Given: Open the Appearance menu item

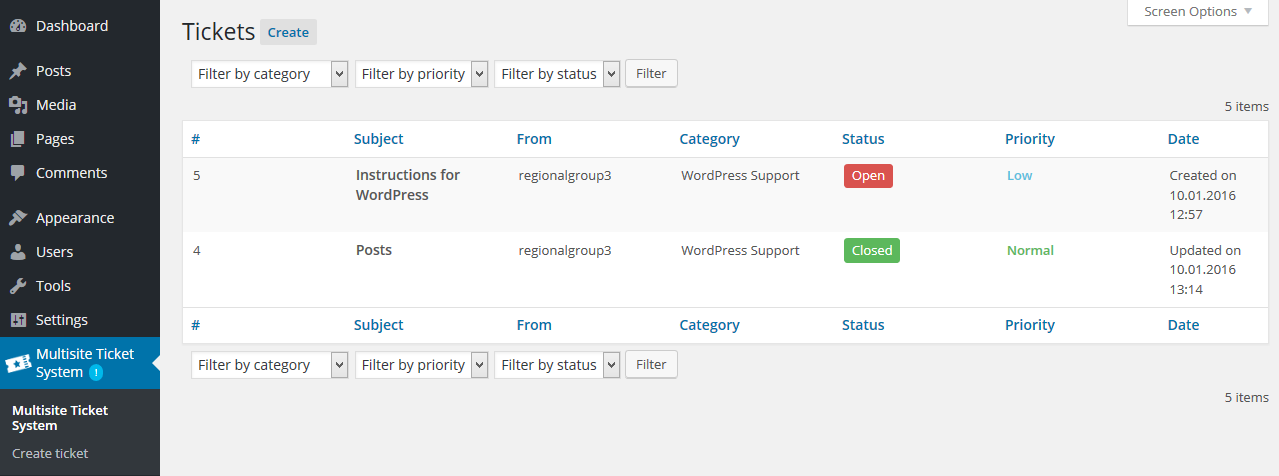Looking at the screenshot, I should click(x=75, y=218).
